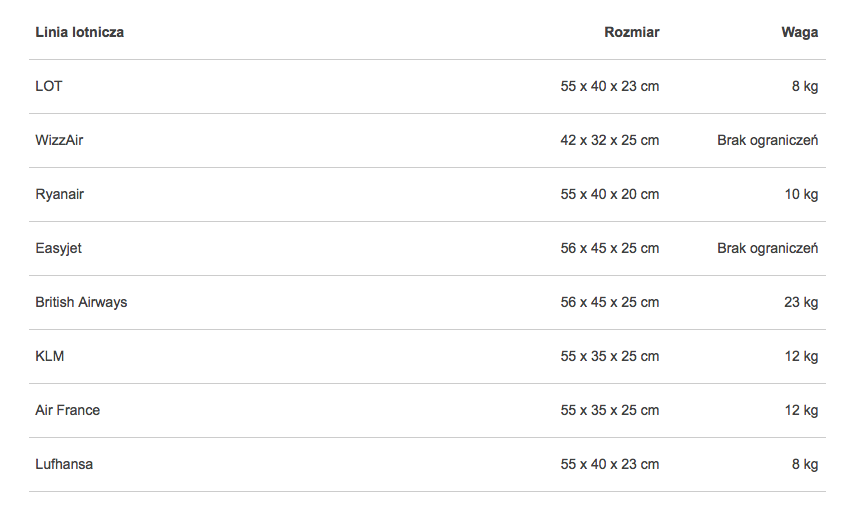Select the LOT airline name

(x=49, y=86)
